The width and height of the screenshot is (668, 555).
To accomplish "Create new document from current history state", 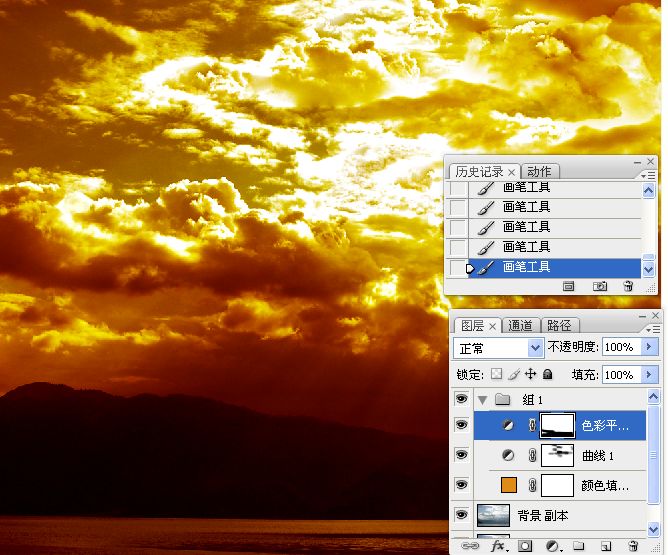I will click(x=569, y=286).
